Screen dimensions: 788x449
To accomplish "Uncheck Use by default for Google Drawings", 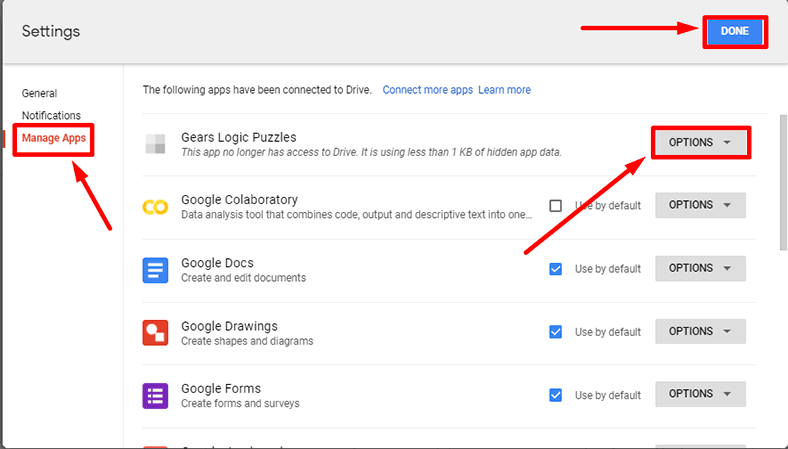I will (x=555, y=332).
